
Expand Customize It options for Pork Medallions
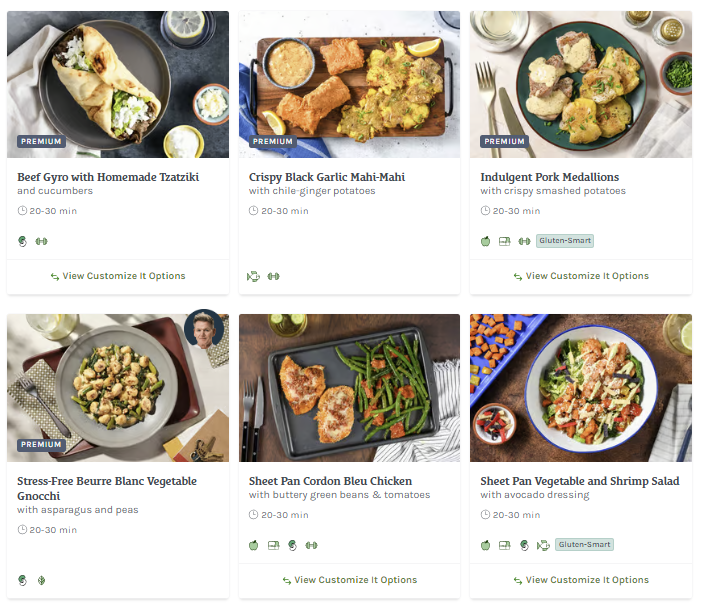581,276
